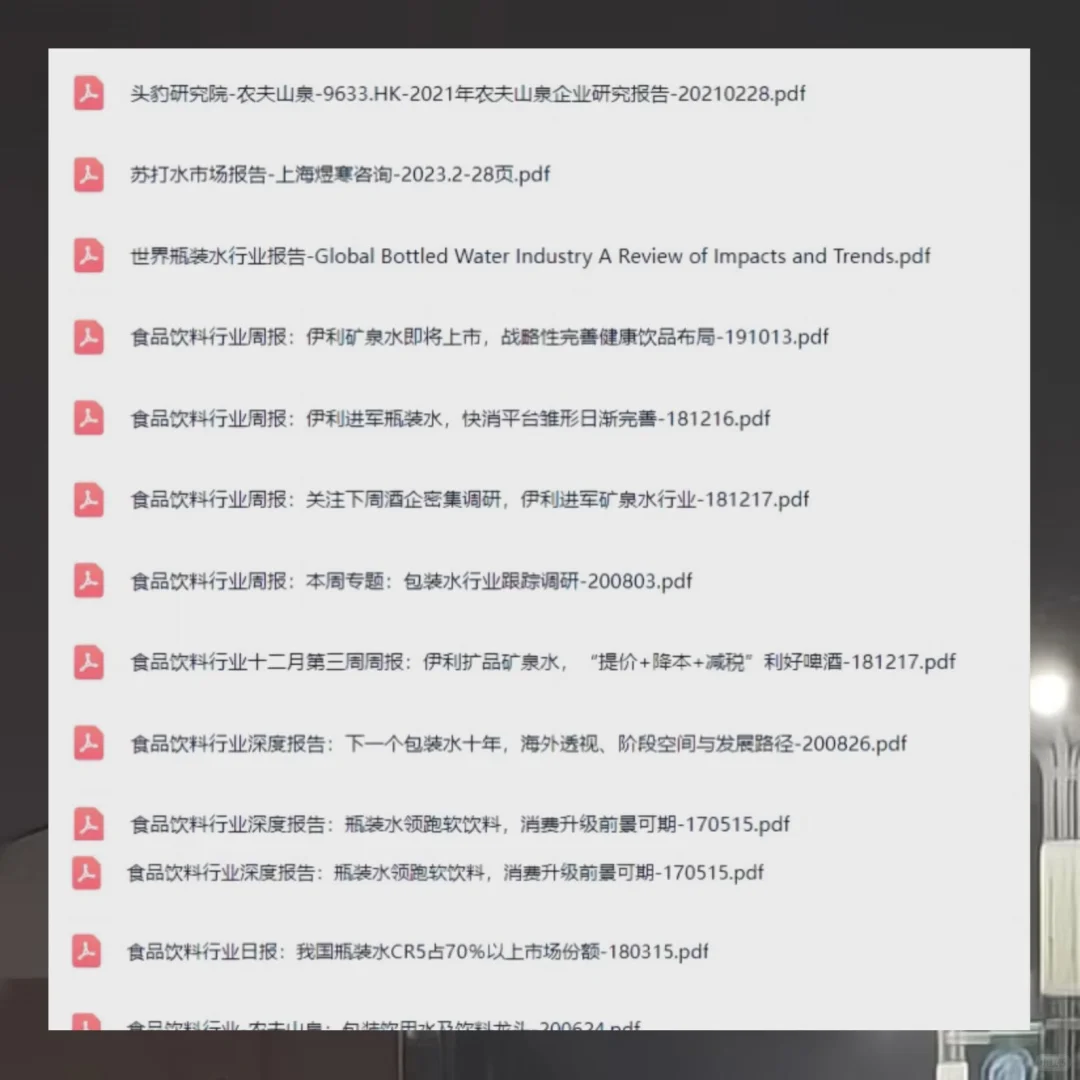This screenshot has height=1080, width=1080.
Task: Open the 伊利矿泉水即将上市 weekly report
Action: [476, 337]
